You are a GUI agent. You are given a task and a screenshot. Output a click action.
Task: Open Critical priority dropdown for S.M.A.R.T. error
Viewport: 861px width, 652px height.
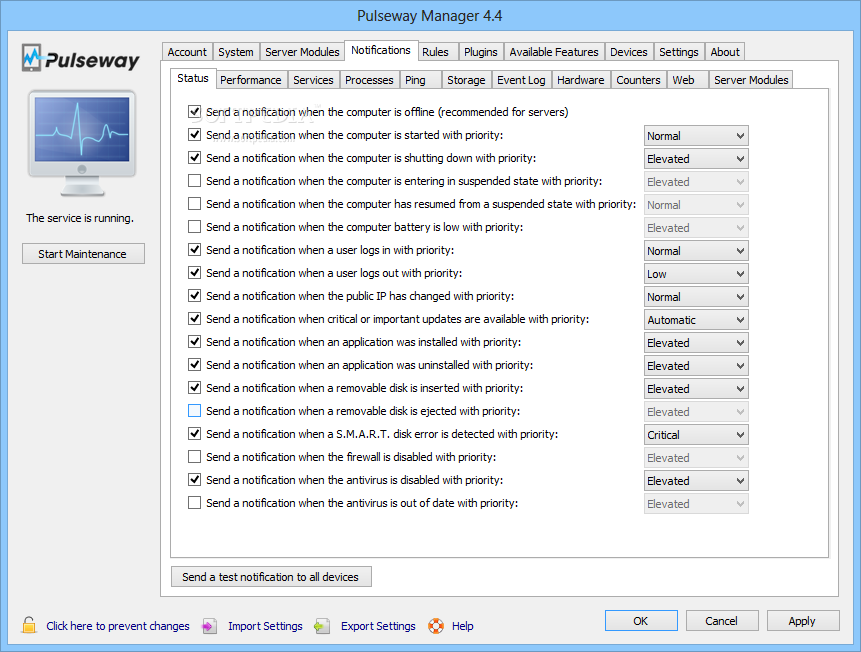[x=696, y=435]
